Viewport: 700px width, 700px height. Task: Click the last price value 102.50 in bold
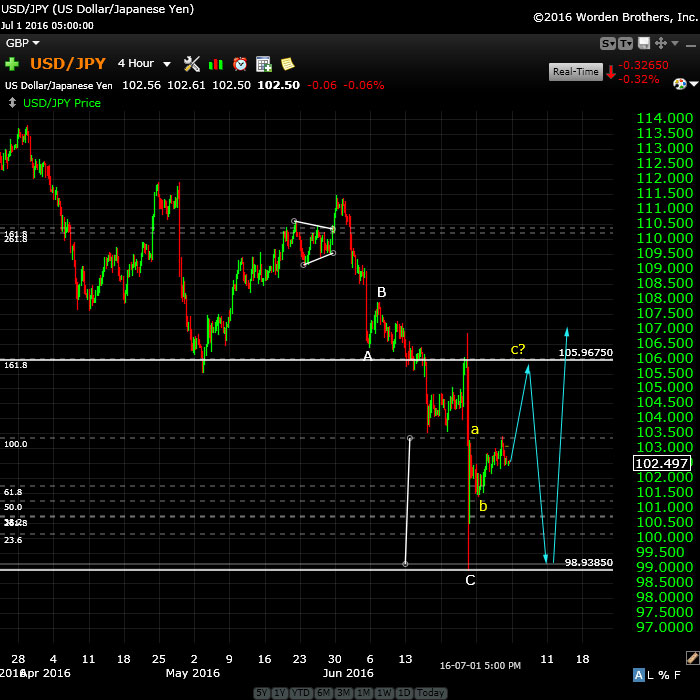pos(279,85)
